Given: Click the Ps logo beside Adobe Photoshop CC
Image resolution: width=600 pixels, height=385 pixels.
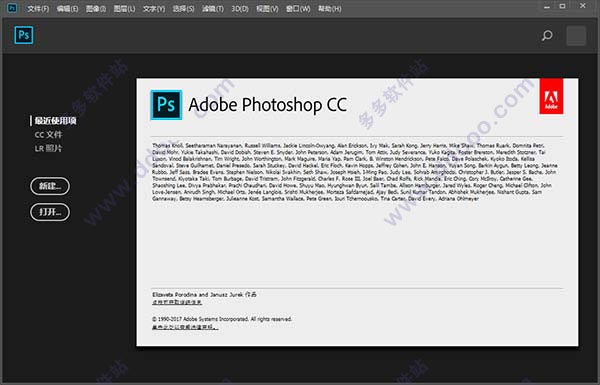Looking at the screenshot, I should click(166, 105).
